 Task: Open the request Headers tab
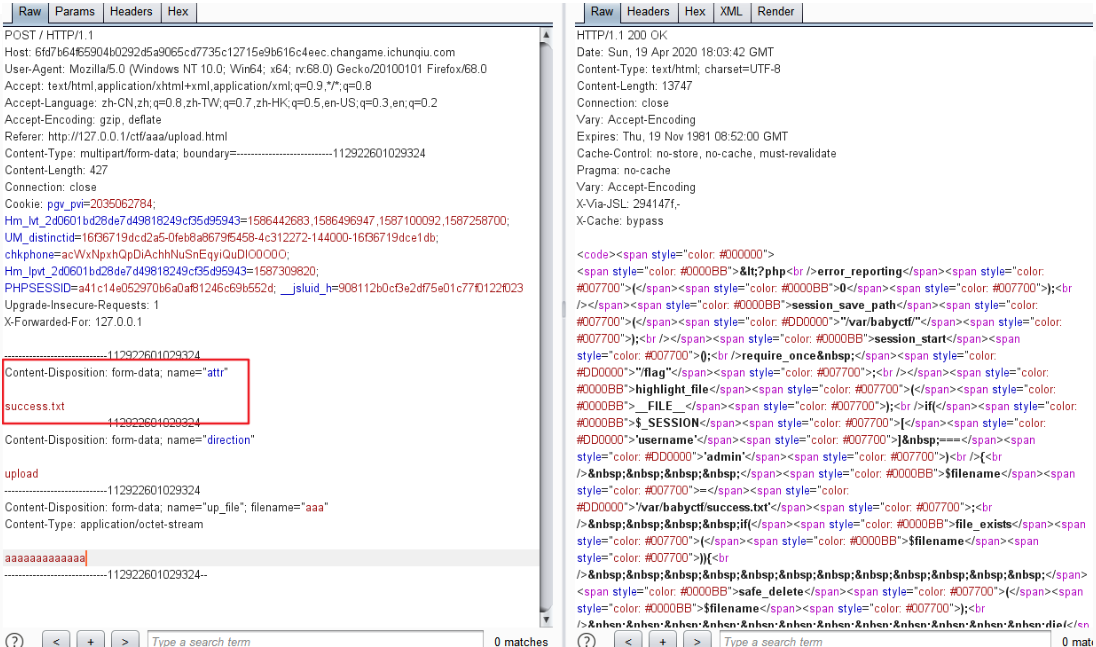tap(131, 12)
